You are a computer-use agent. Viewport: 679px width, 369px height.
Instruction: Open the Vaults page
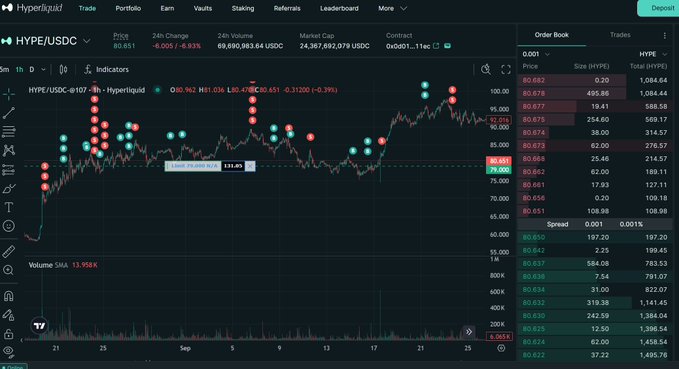(203, 8)
